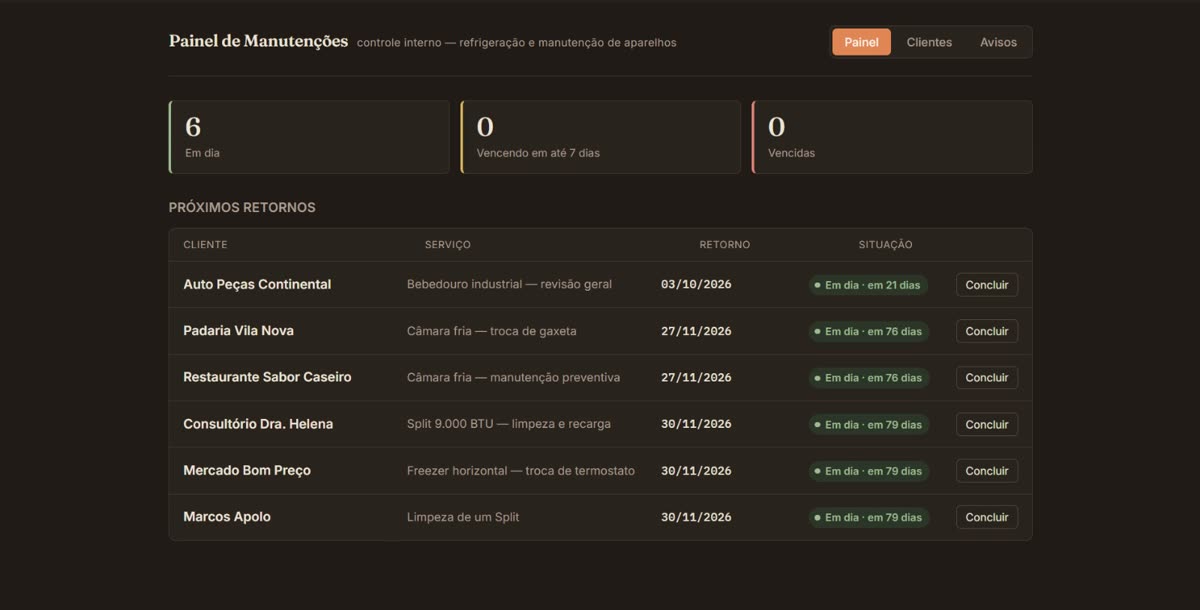Click Consultório Dra. Helena's date 30/11/2026
This screenshot has height=610, width=1200.
(x=696, y=424)
